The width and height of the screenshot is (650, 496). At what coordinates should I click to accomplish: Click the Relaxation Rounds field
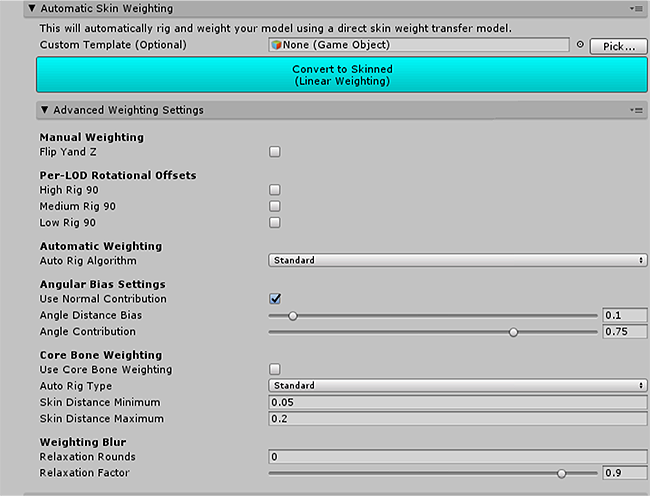coord(458,457)
